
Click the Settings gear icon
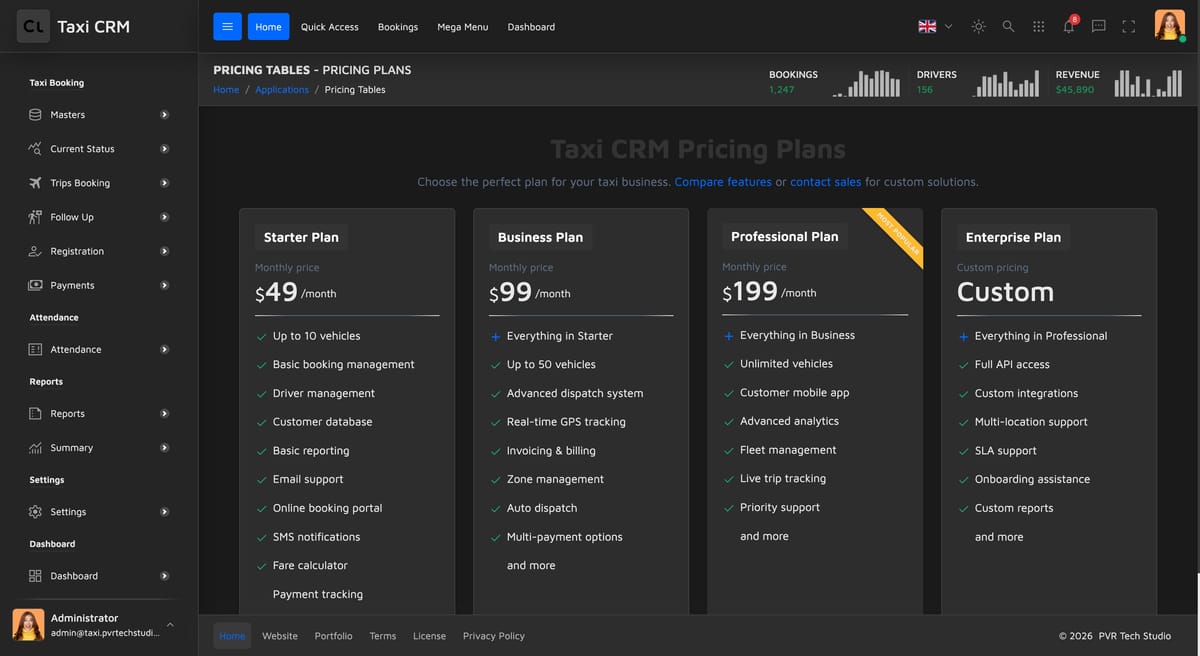[x=35, y=512]
